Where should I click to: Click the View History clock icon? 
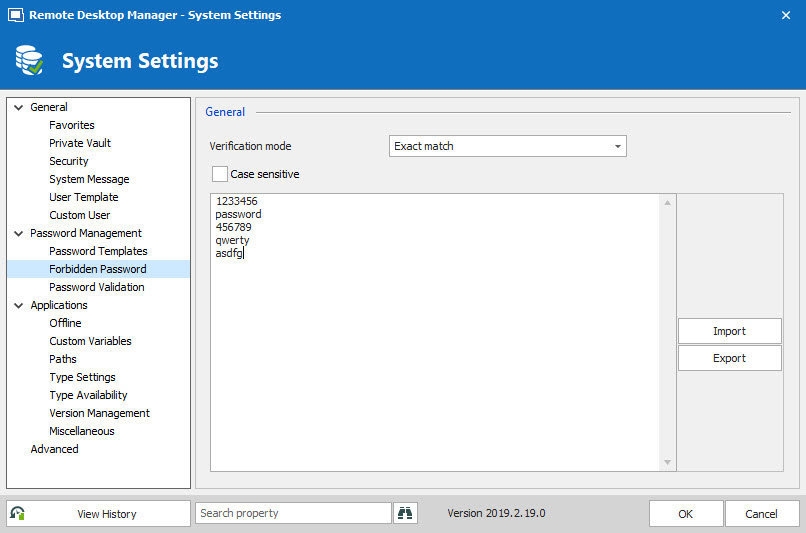coord(17,513)
